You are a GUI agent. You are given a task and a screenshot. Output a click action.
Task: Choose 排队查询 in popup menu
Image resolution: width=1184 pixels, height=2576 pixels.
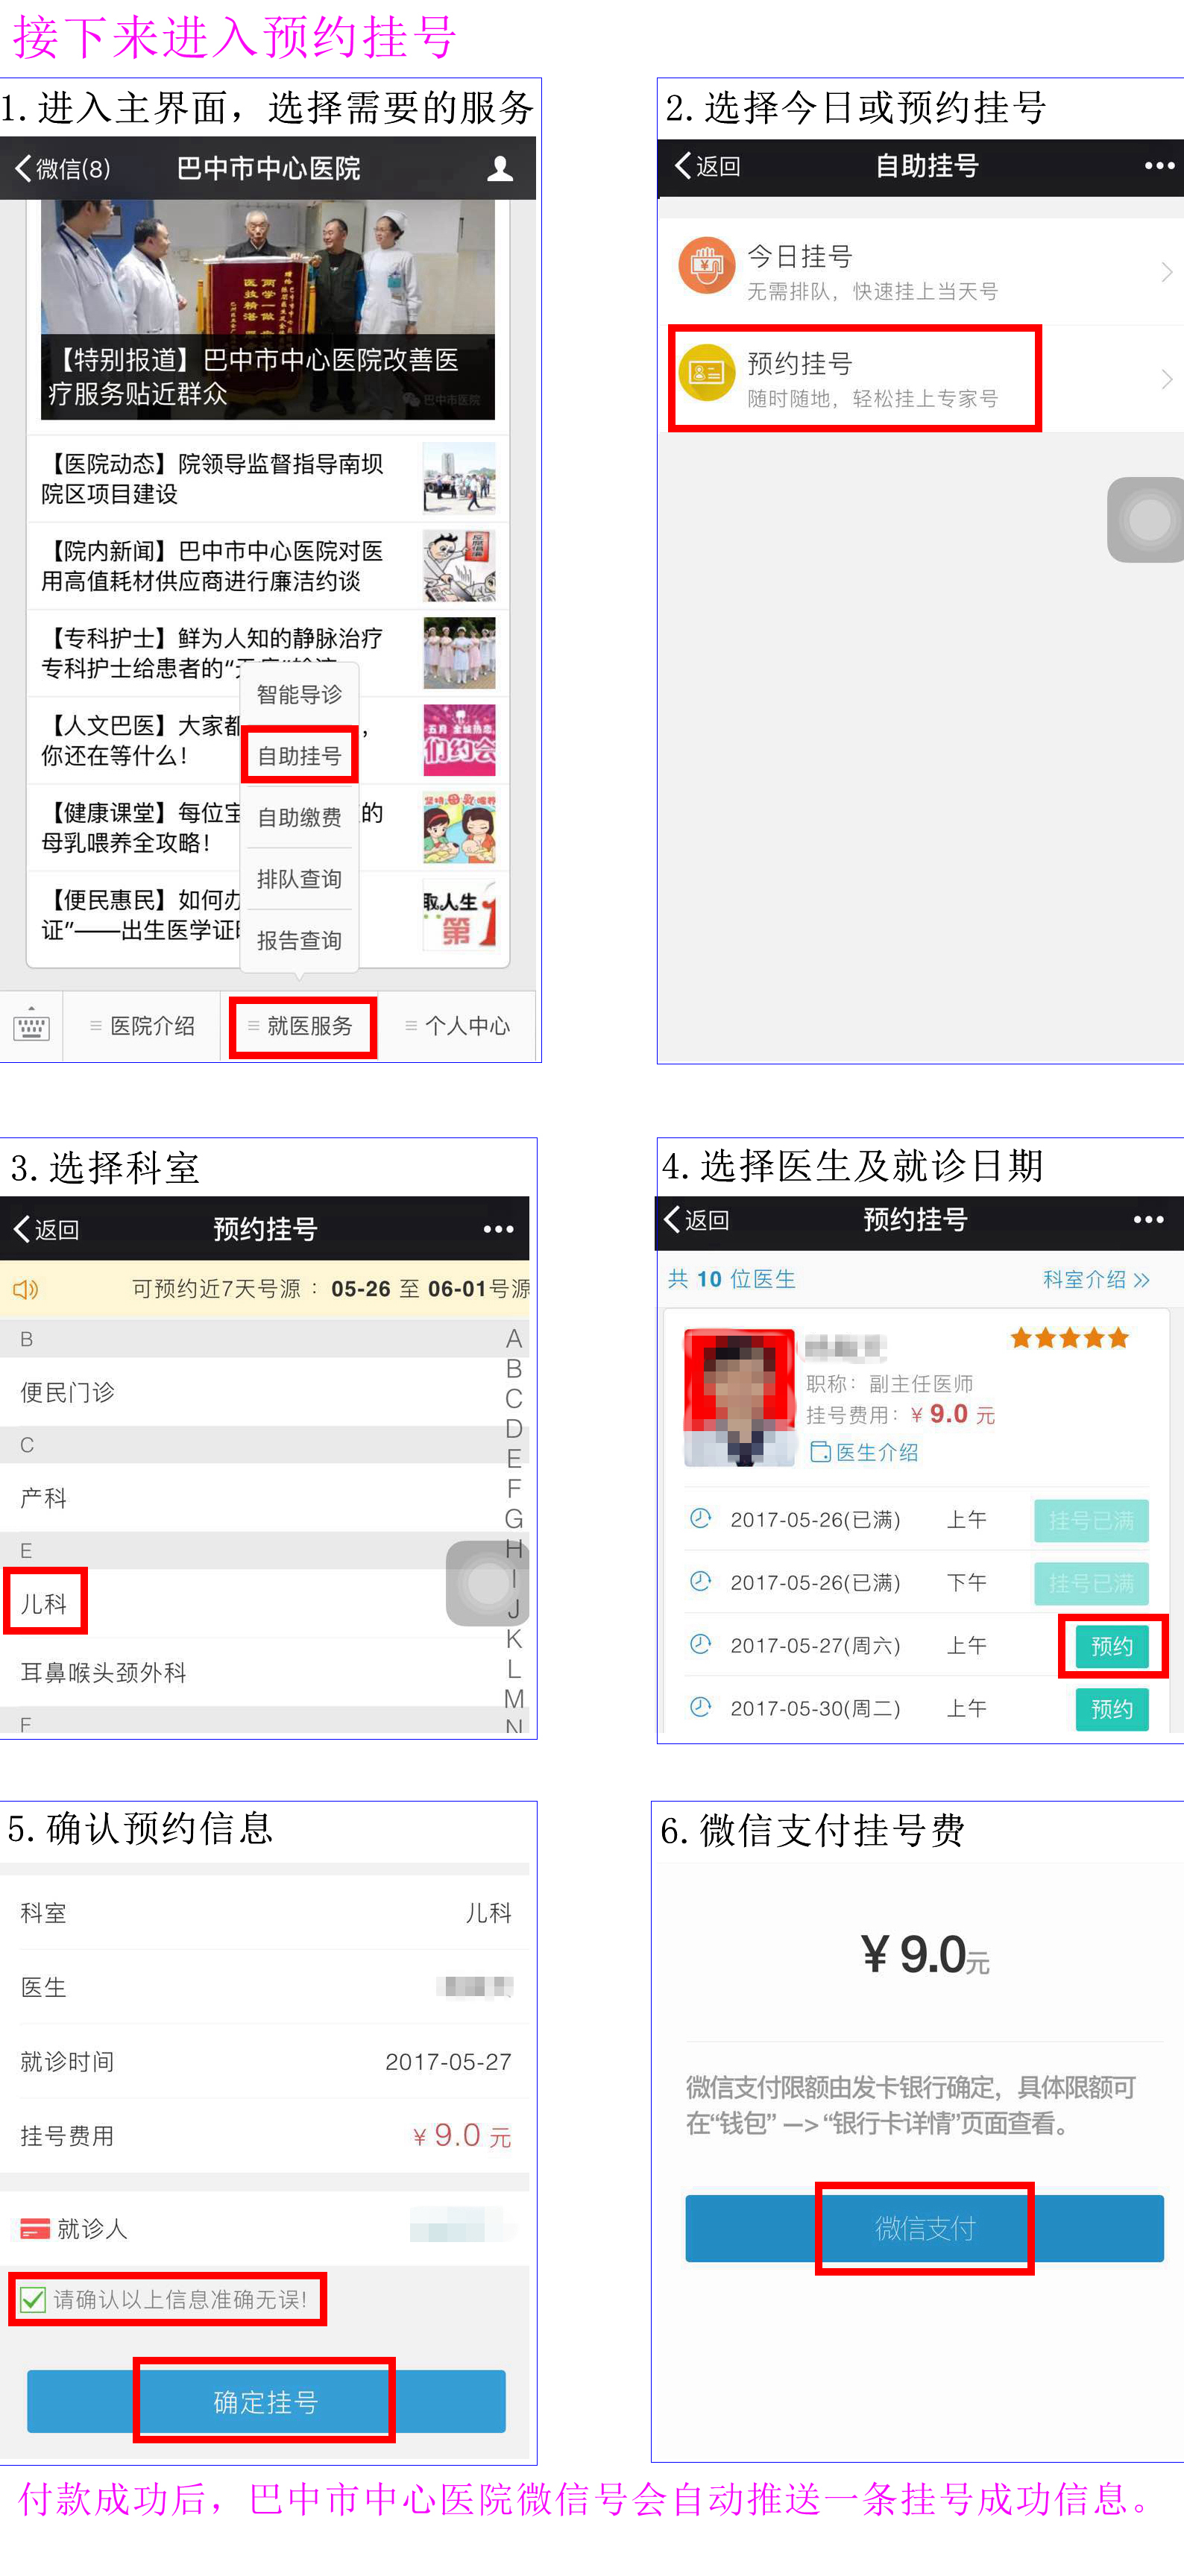[x=299, y=879]
